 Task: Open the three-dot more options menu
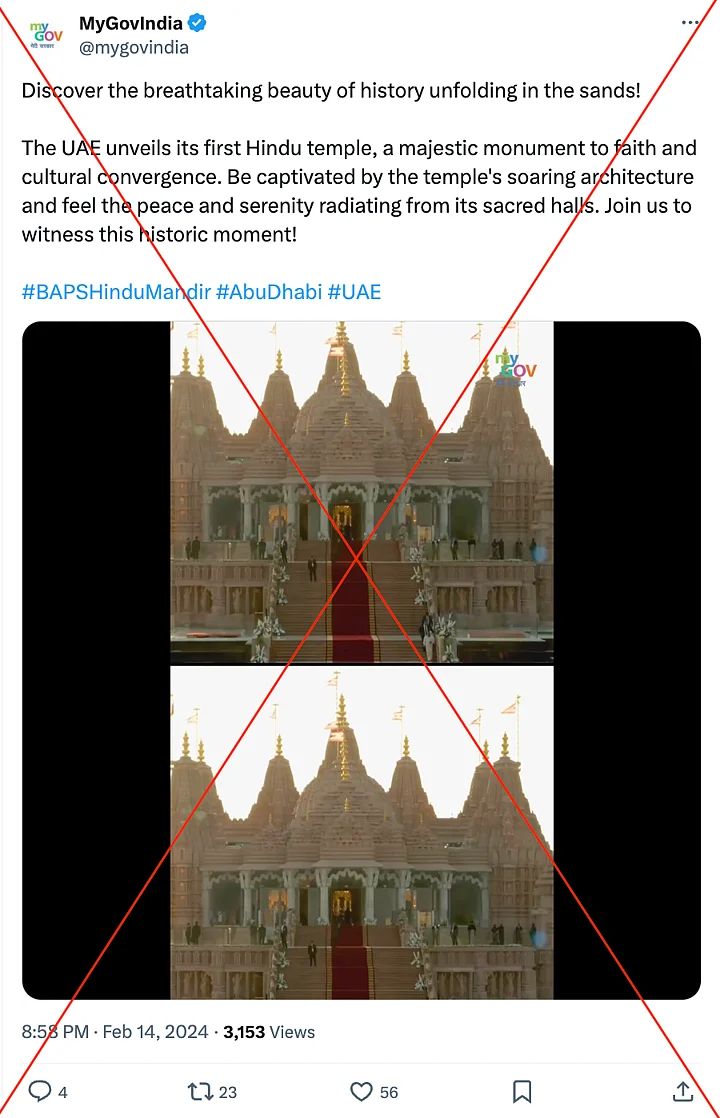(689, 23)
